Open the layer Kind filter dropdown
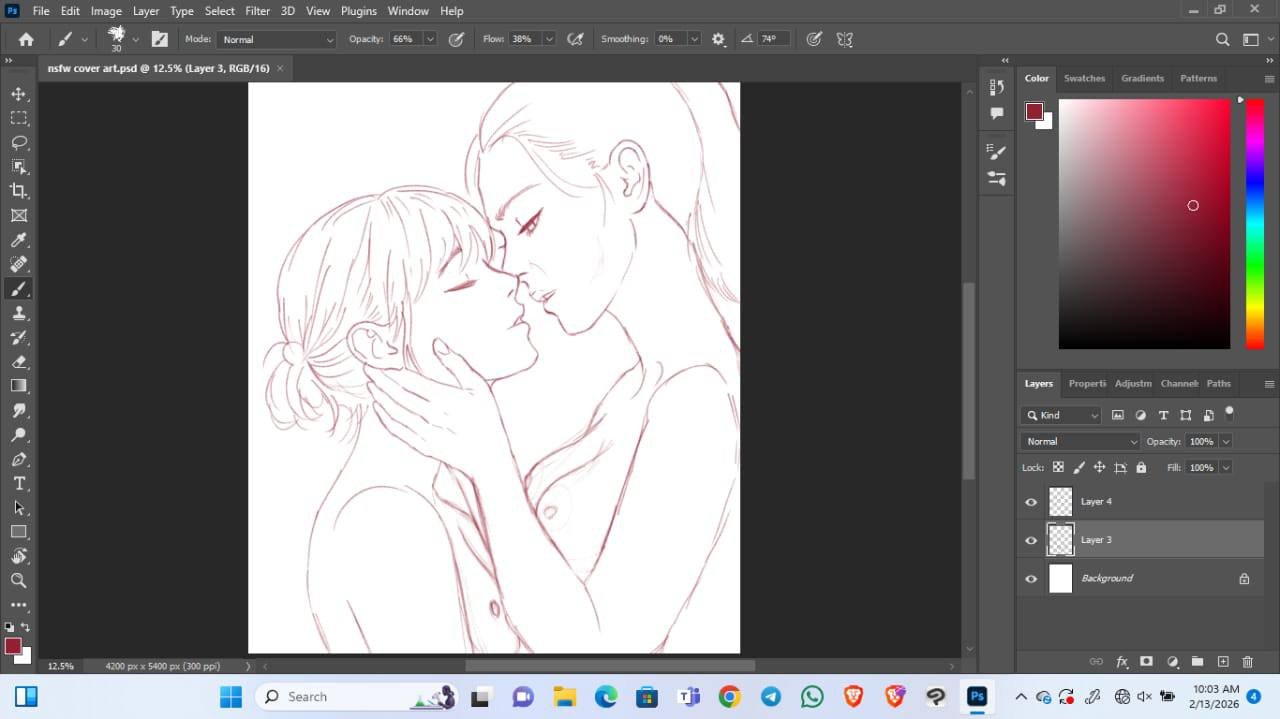This screenshot has width=1280, height=719. click(x=1061, y=415)
